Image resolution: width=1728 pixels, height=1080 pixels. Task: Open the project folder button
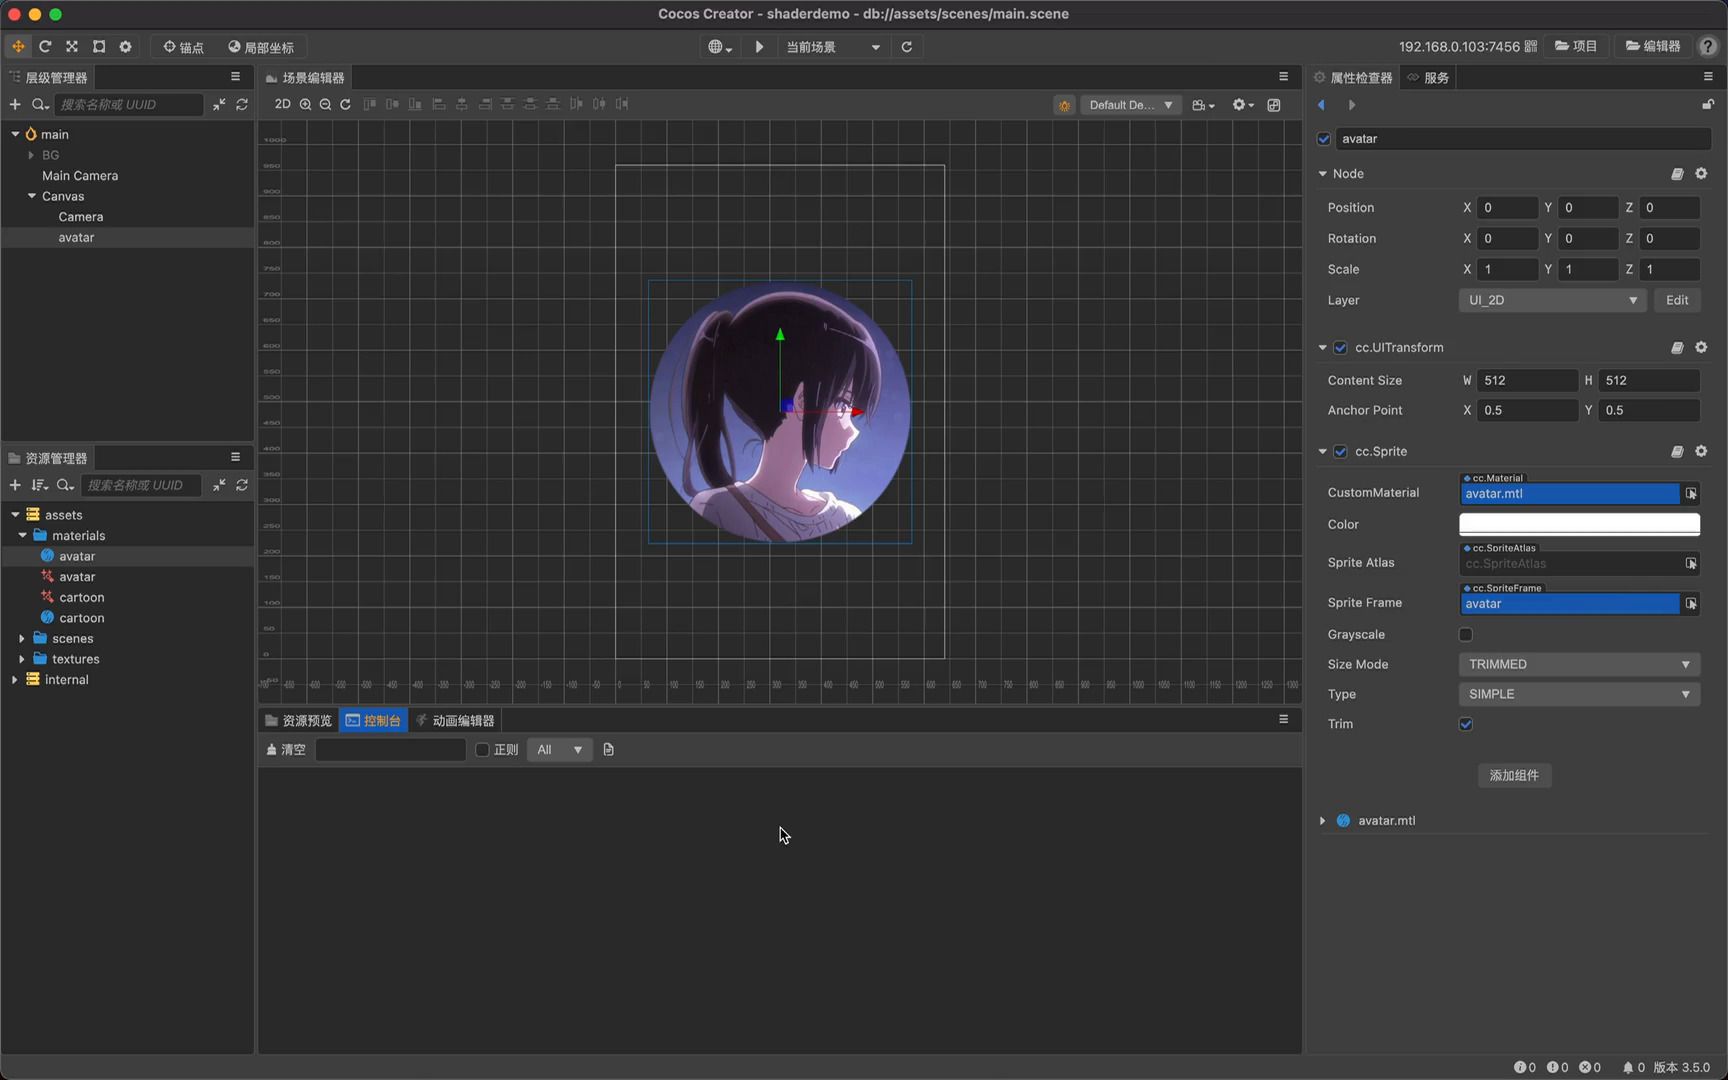1577,46
